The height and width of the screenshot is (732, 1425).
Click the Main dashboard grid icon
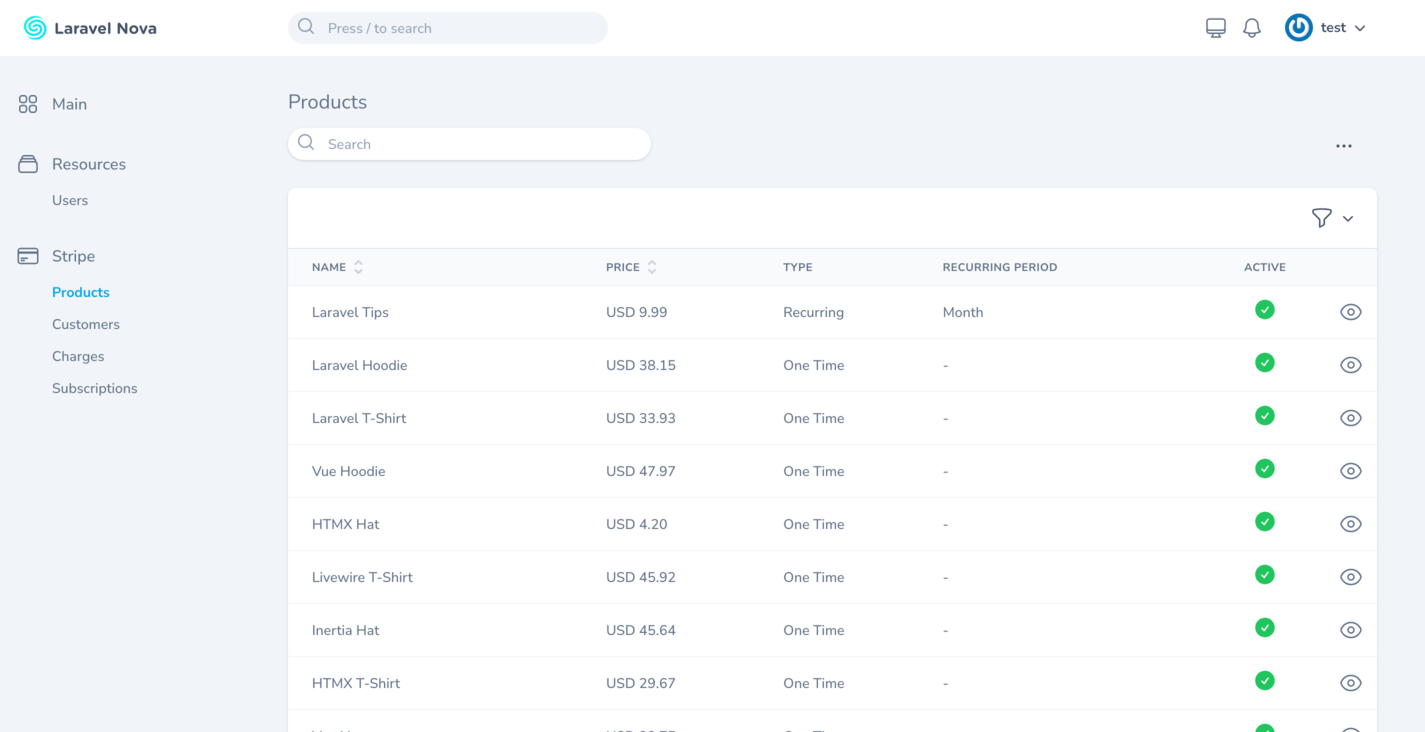28,104
